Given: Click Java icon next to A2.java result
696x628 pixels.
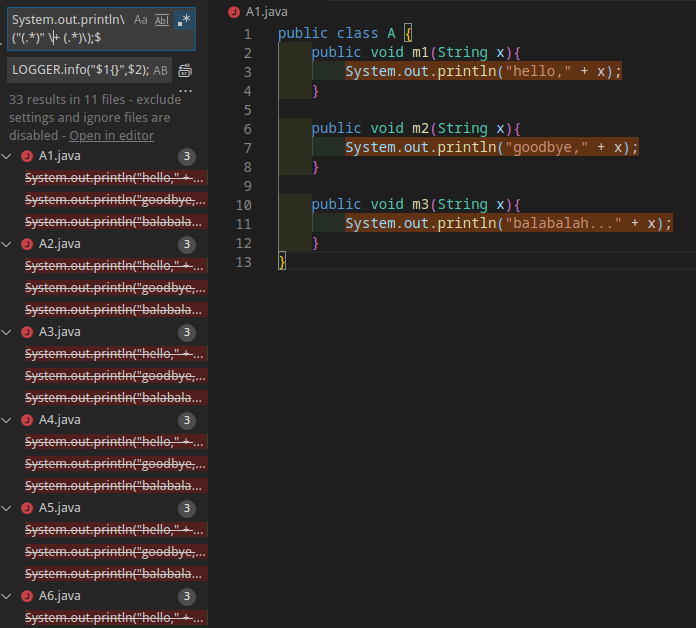Looking at the screenshot, I should tap(27, 244).
